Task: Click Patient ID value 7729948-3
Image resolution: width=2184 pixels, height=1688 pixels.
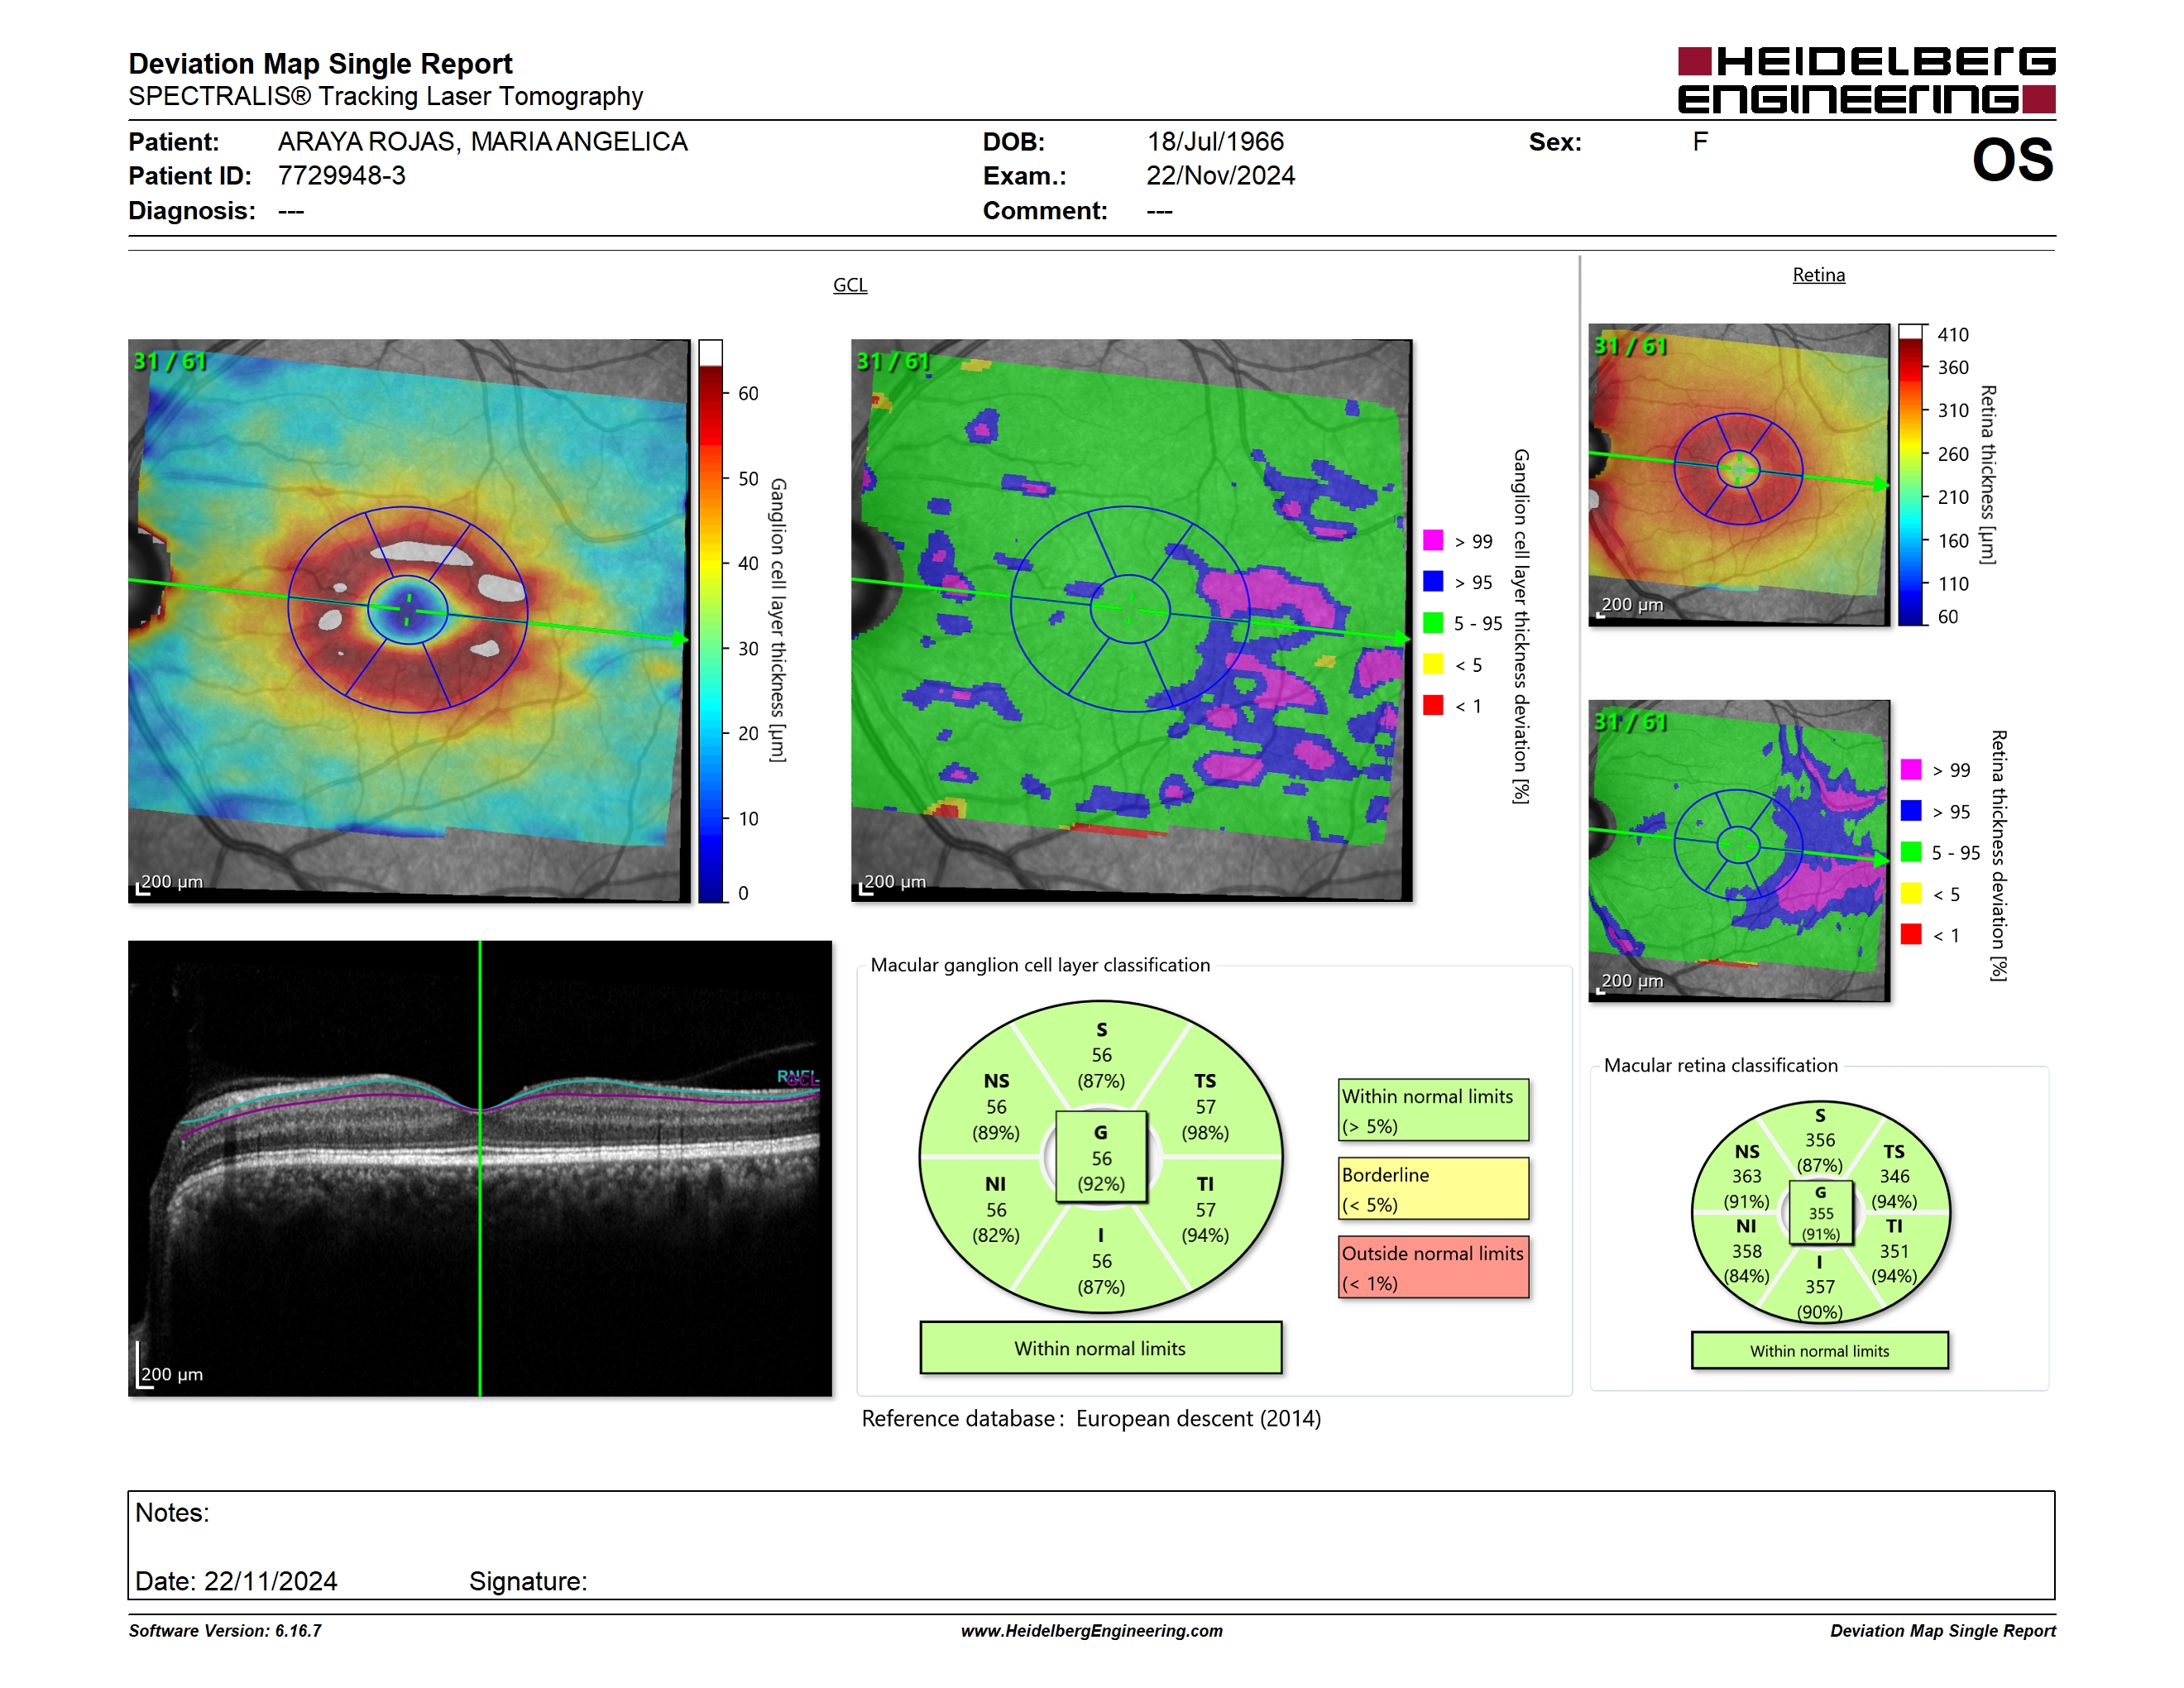Action: pyautogui.click(x=342, y=176)
